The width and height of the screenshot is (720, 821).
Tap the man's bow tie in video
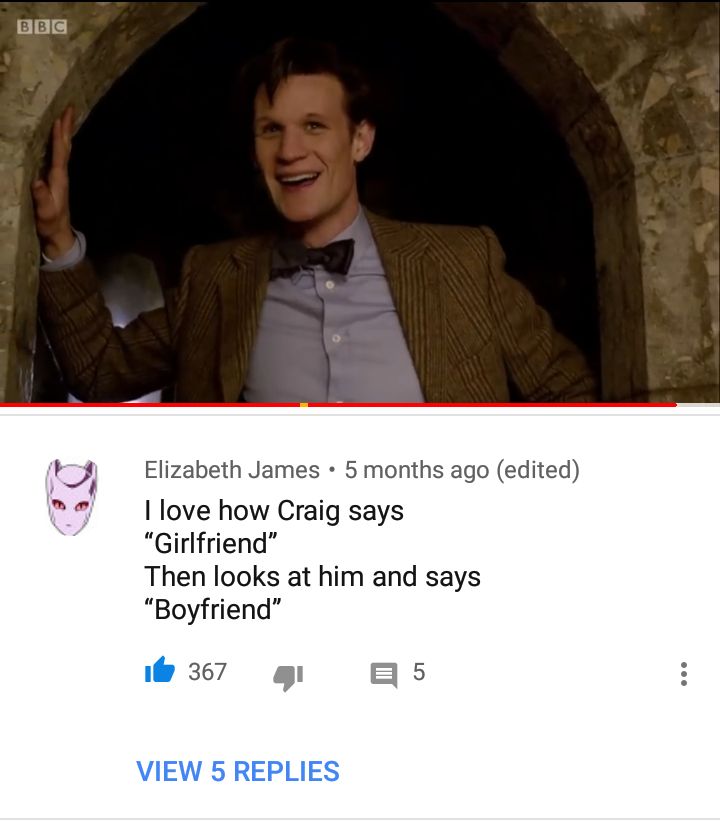(313, 258)
